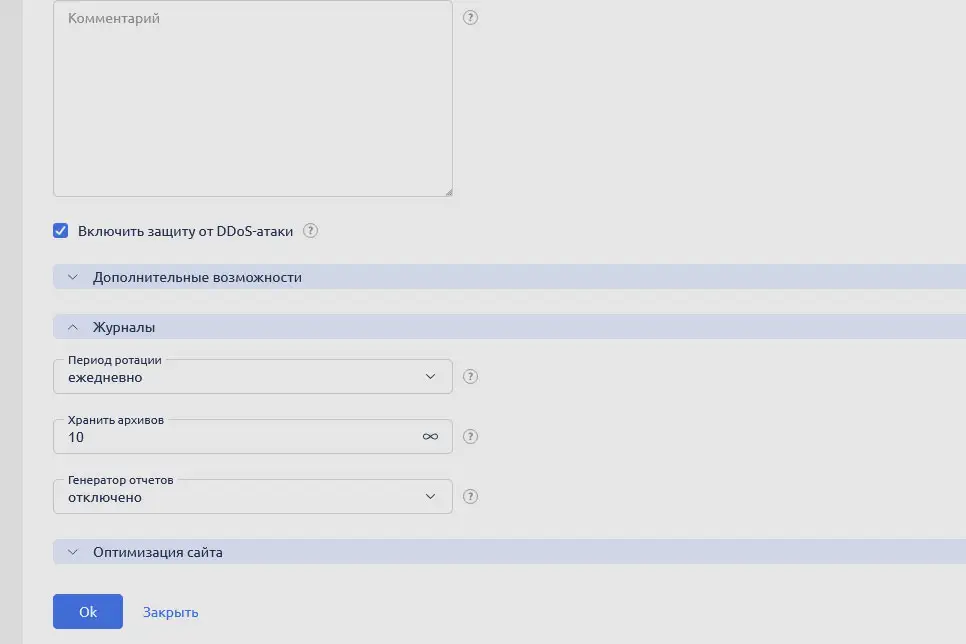Click the chevron icon on Журналы header

[x=71, y=327]
